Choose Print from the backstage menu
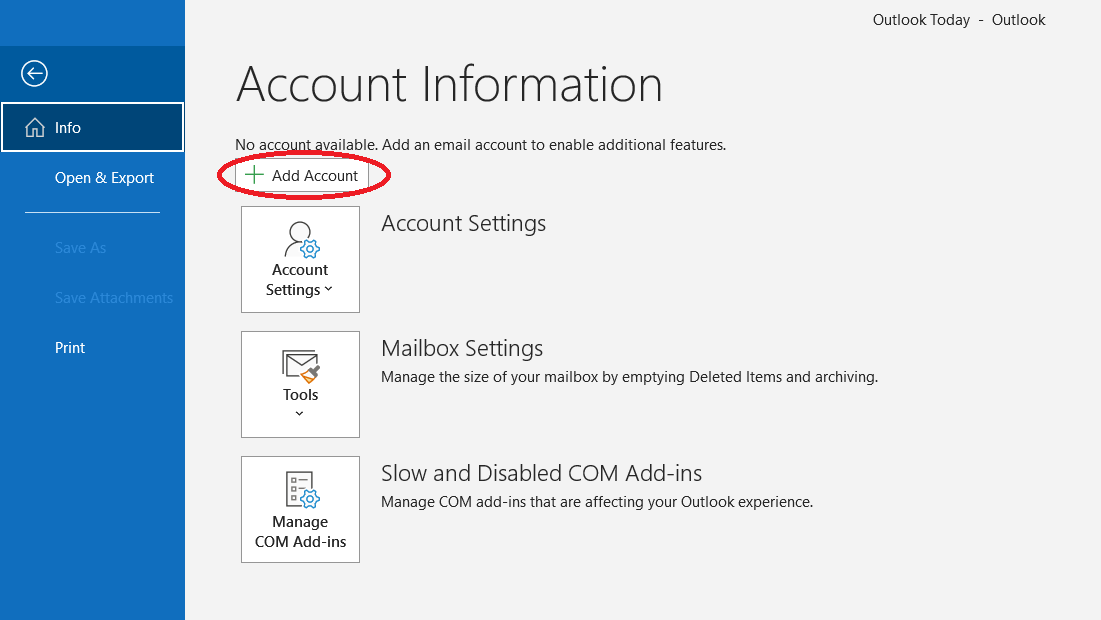The height and width of the screenshot is (620, 1101). click(x=70, y=348)
